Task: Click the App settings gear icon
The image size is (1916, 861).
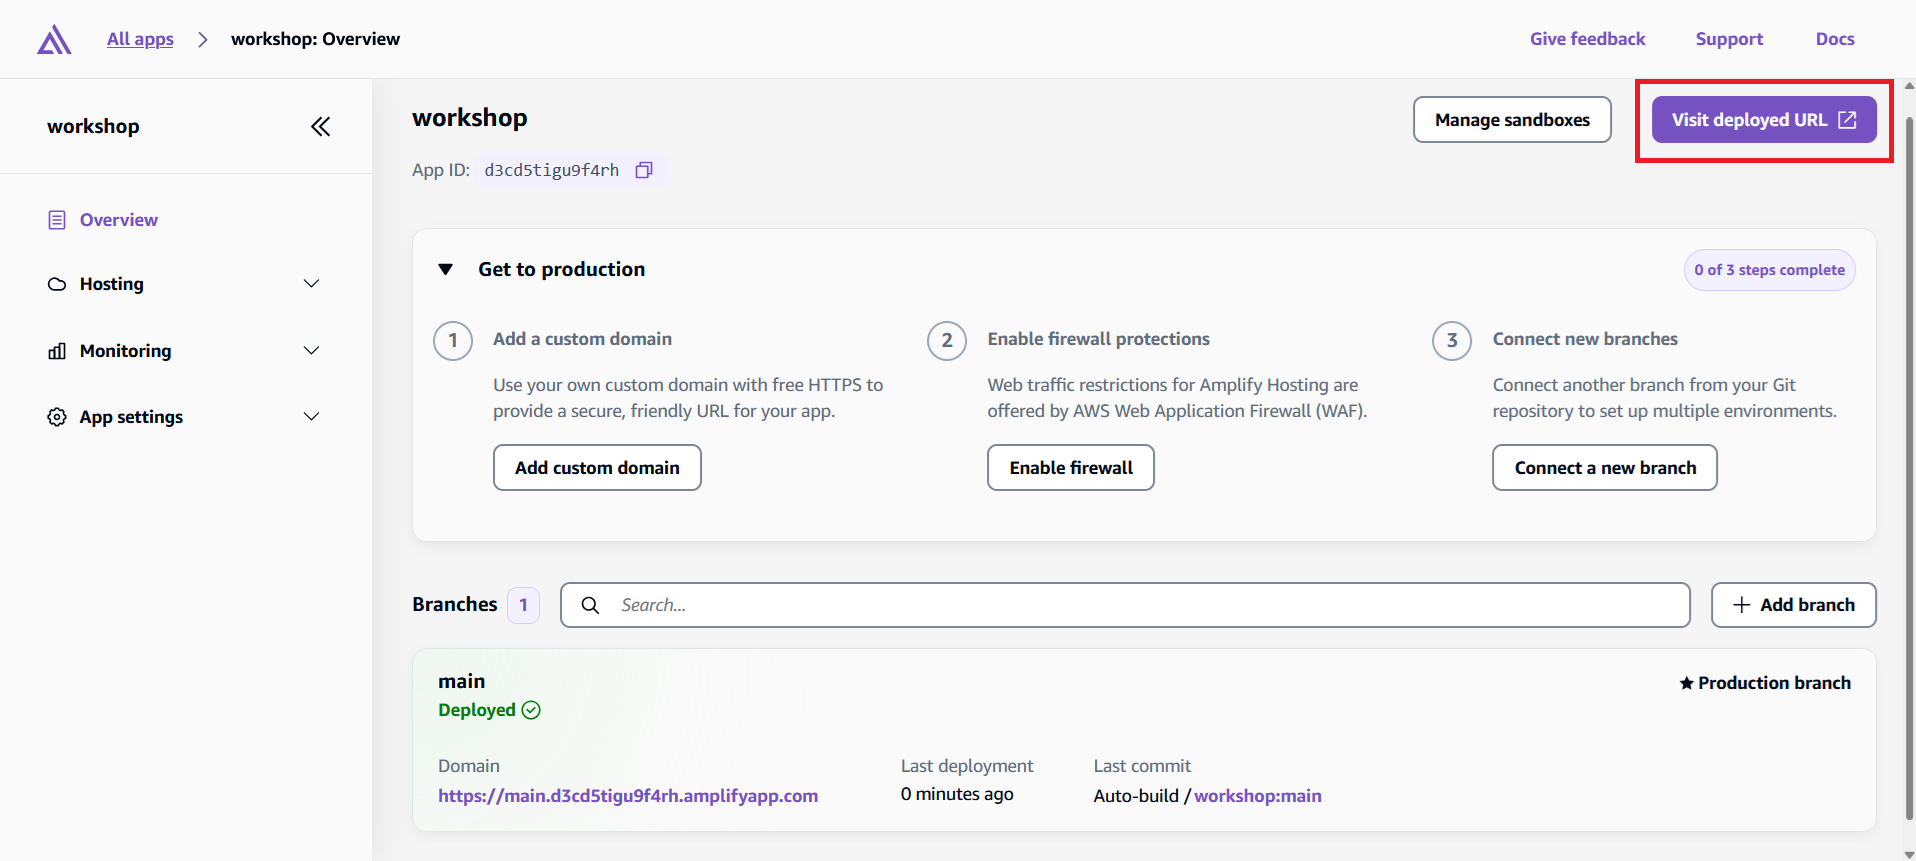Action: pos(57,417)
